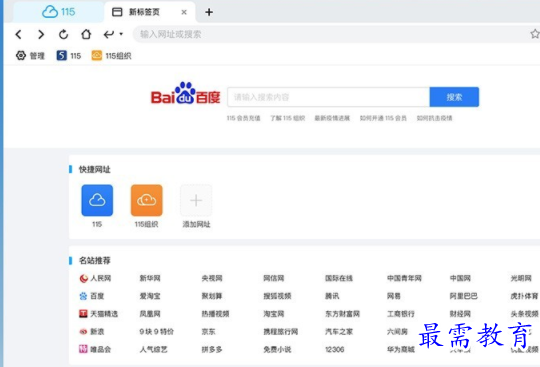The height and width of the screenshot is (367, 540).
Task: Open 网易 recommended site
Action: 394,296
